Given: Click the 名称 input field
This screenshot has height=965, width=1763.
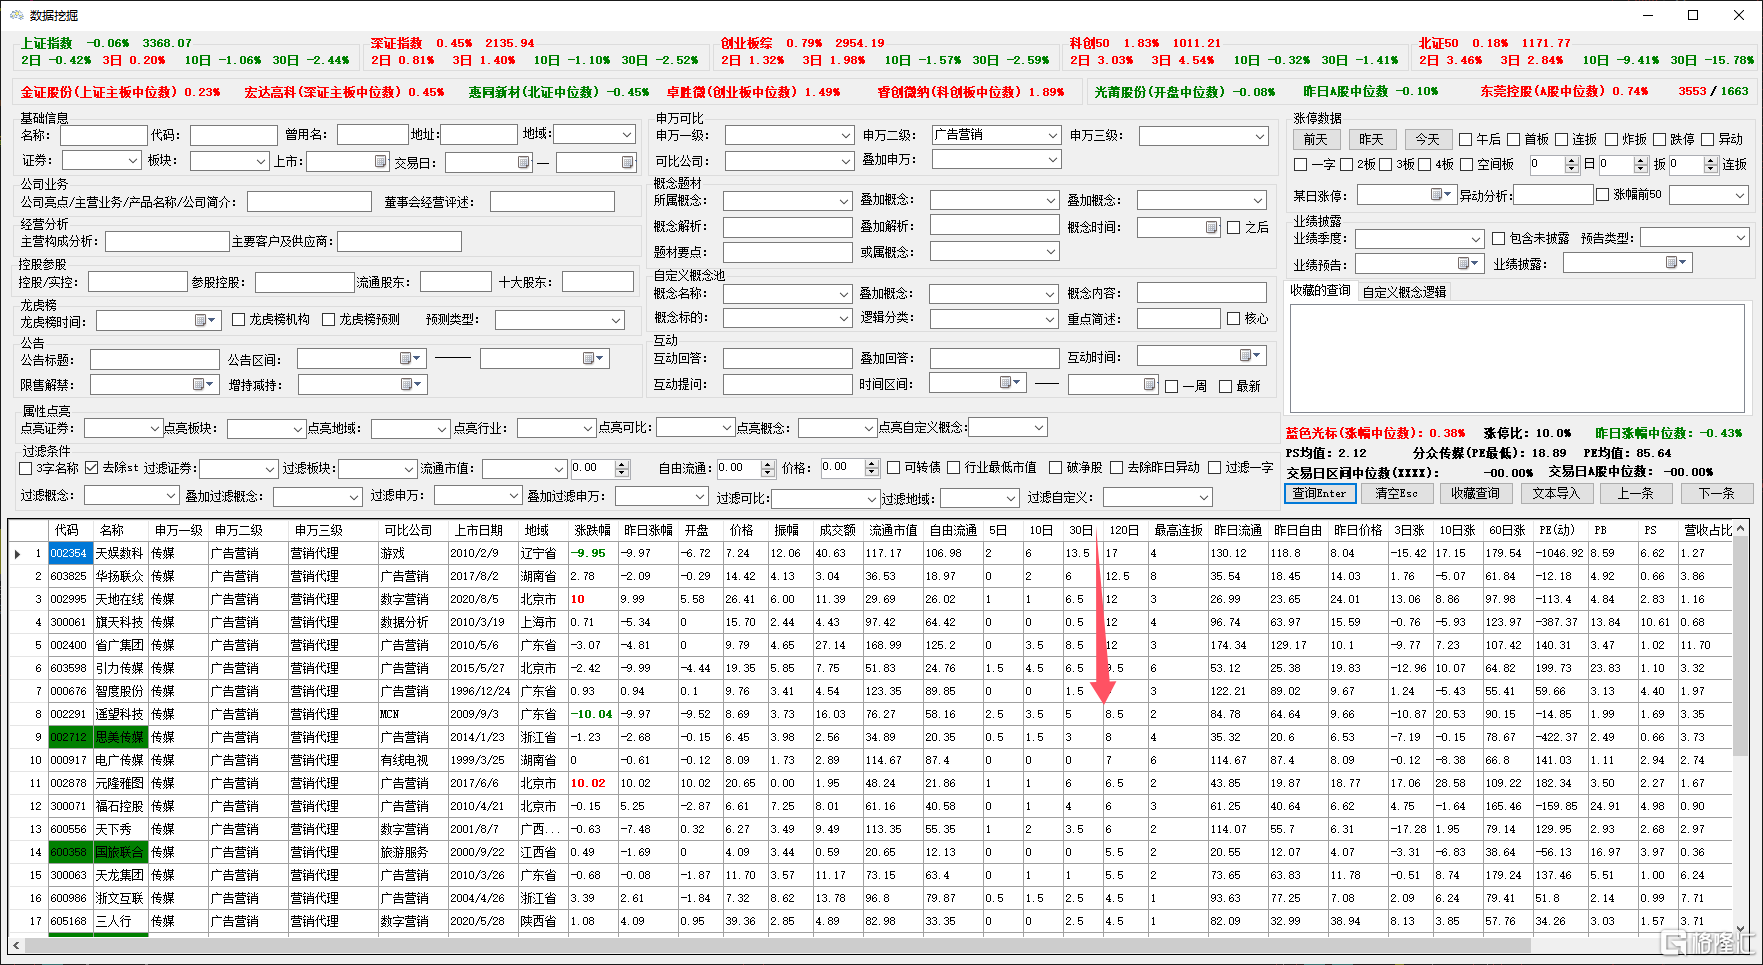Looking at the screenshot, I should click(104, 135).
